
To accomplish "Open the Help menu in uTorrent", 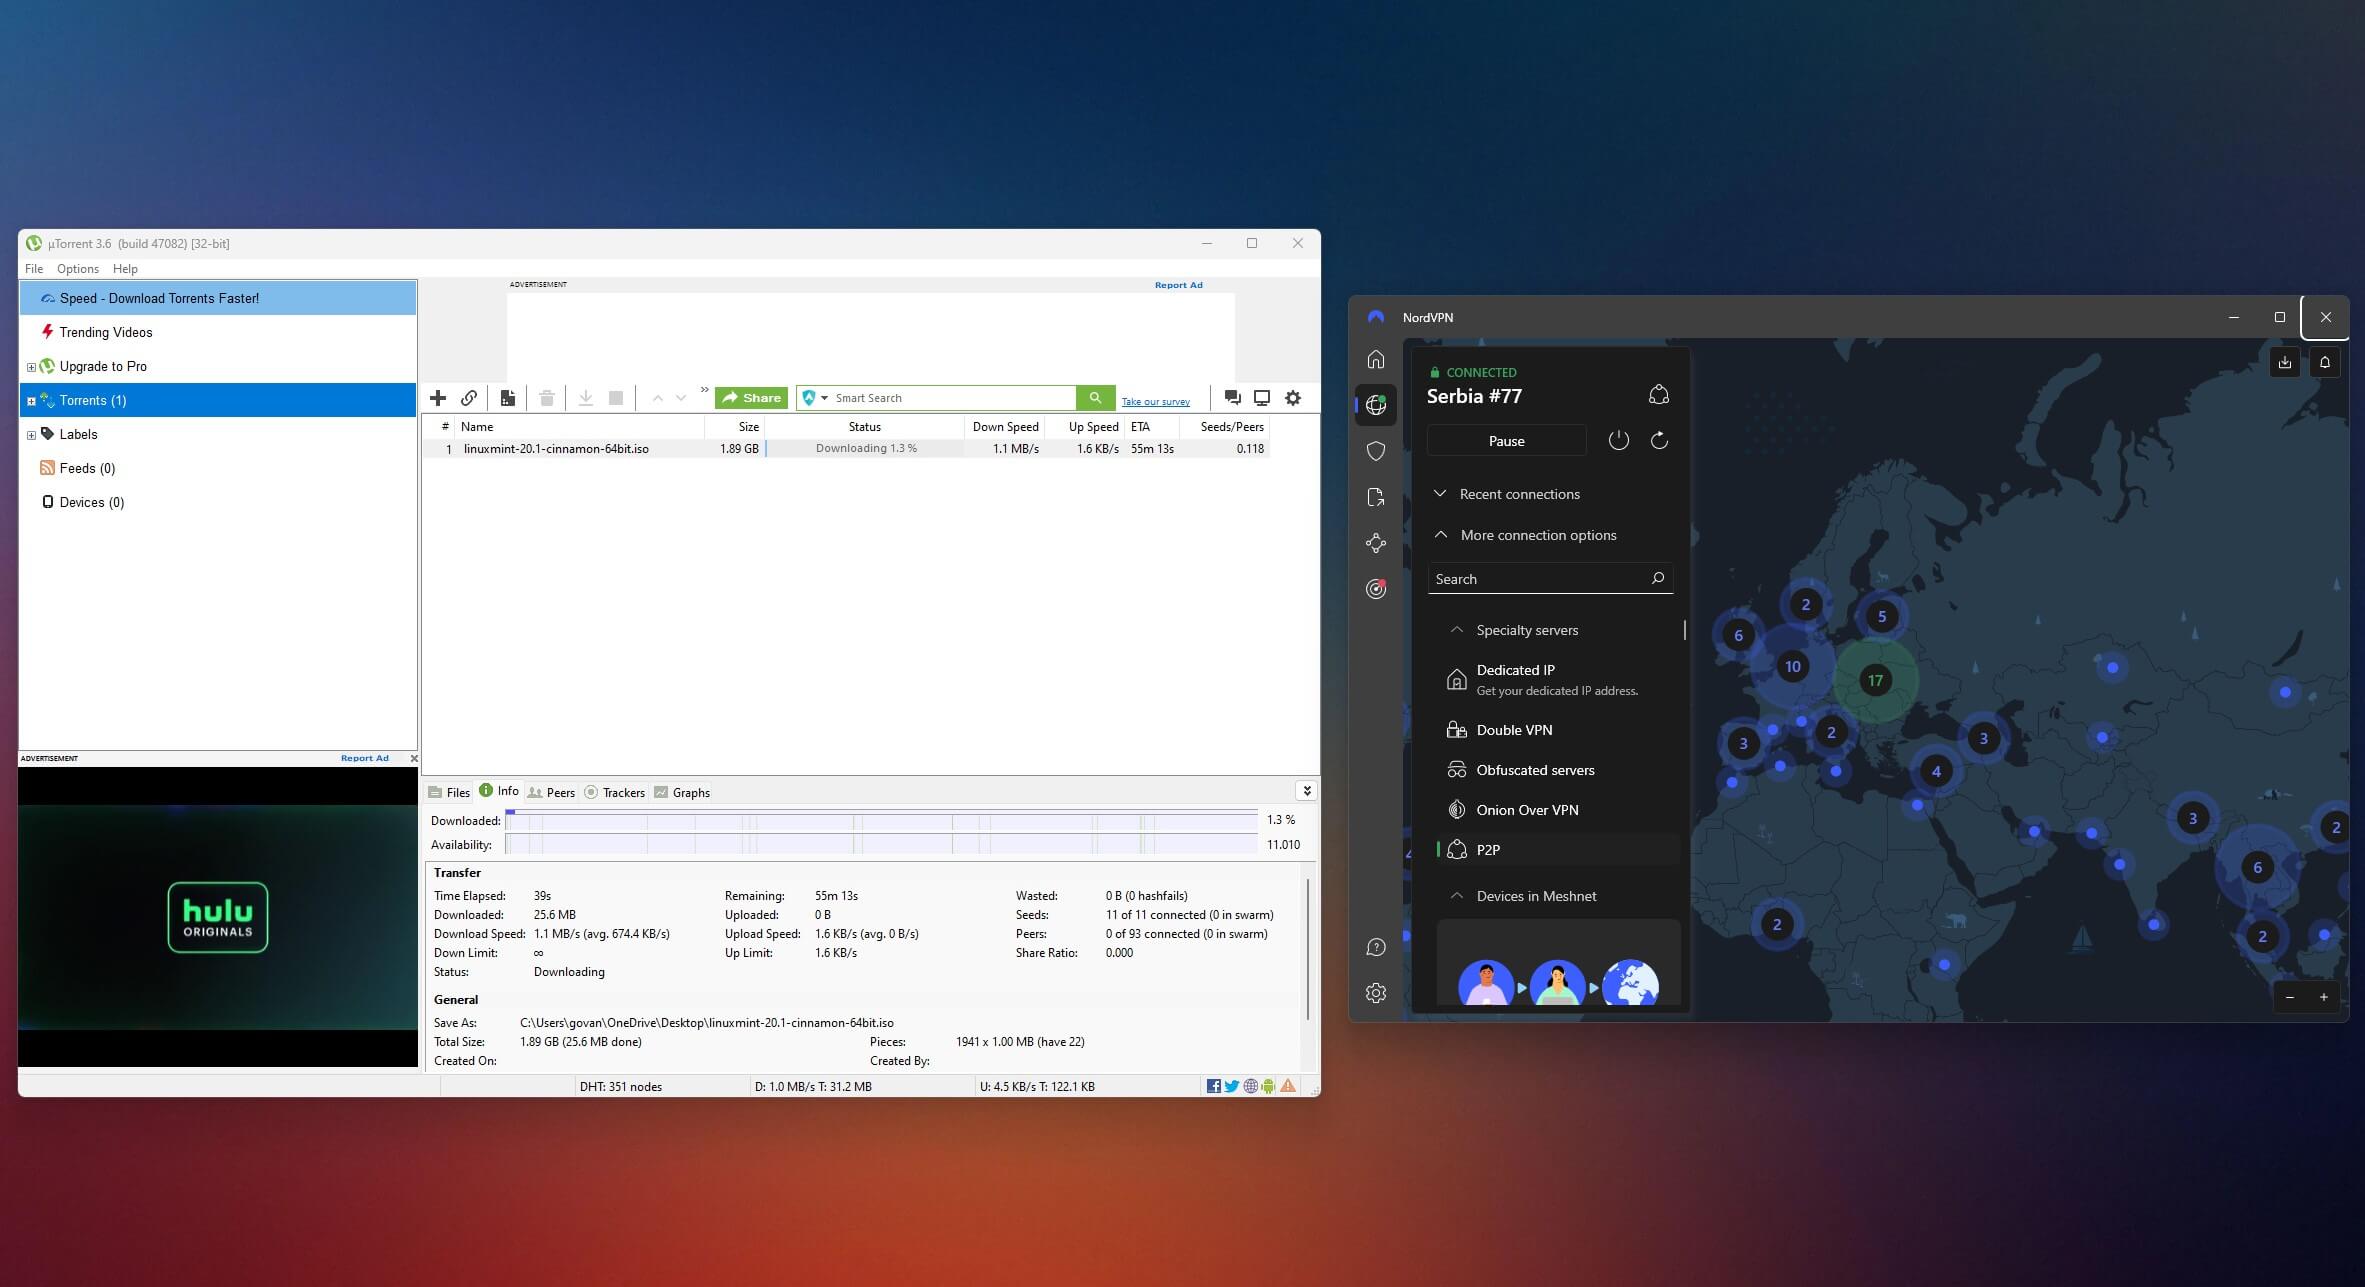I will coord(125,269).
